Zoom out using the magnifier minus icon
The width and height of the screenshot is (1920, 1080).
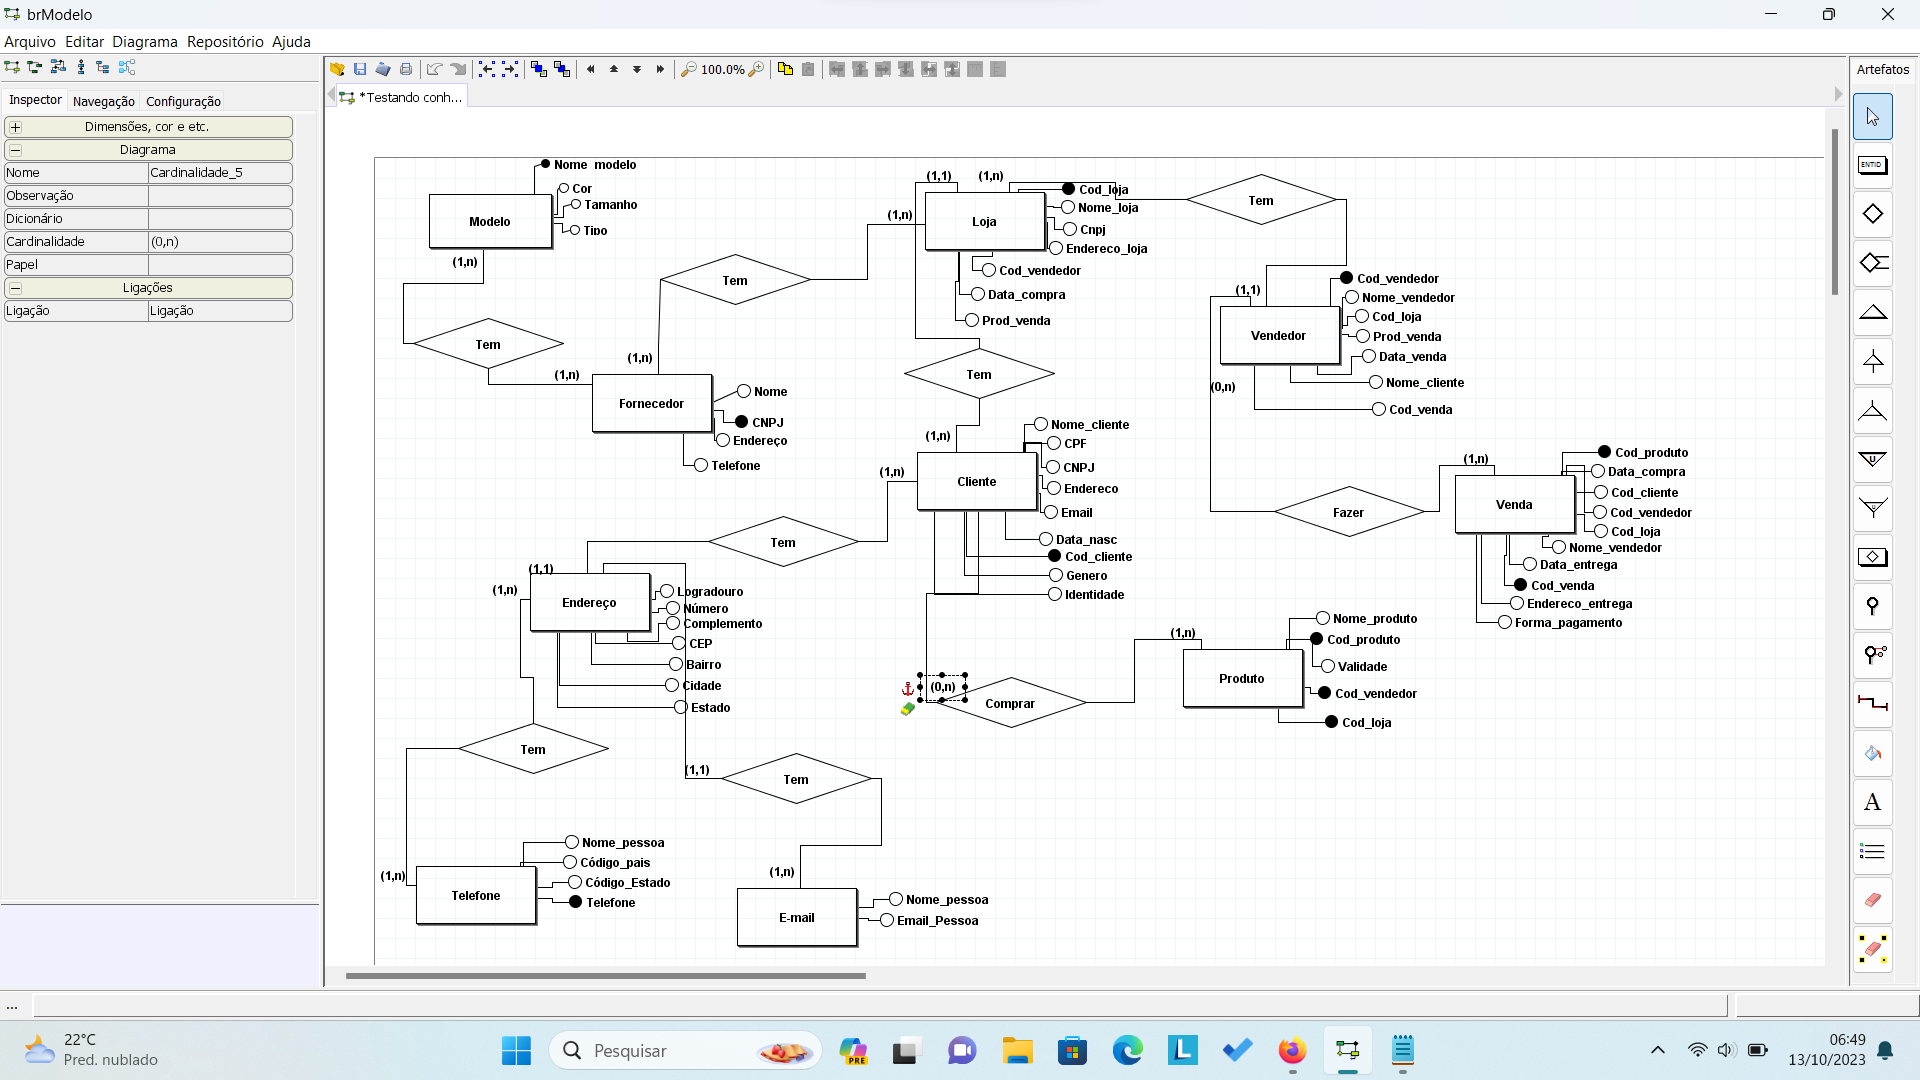click(x=689, y=69)
